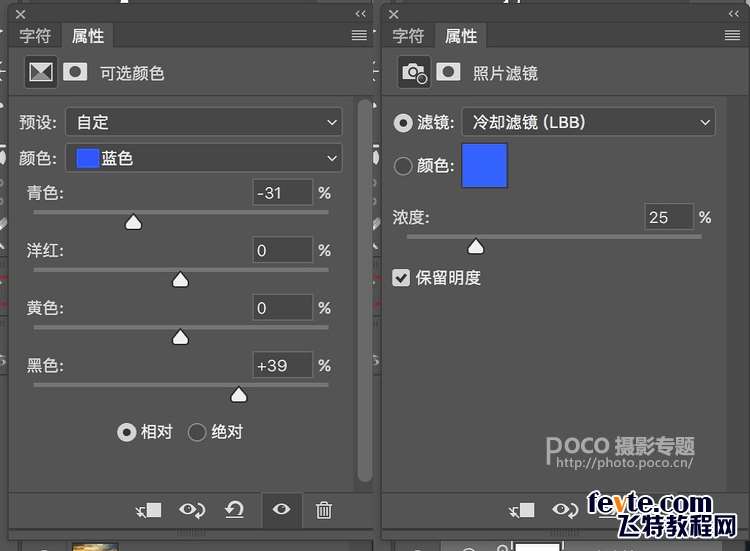The height and width of the screenshot is (551, 750).
Task: Click blue Photo Filter color swatch
Action: pyautogui.click(x=484, y=166)
